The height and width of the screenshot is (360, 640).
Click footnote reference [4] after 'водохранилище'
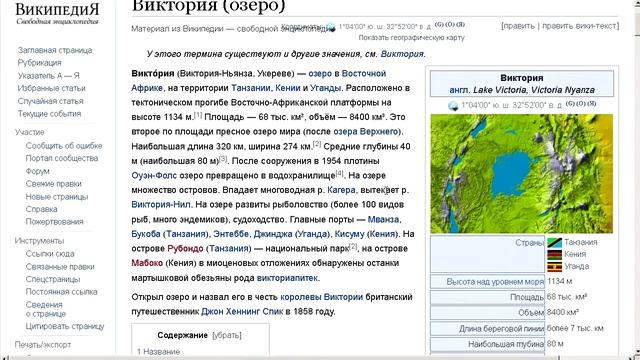click(340, 173)
